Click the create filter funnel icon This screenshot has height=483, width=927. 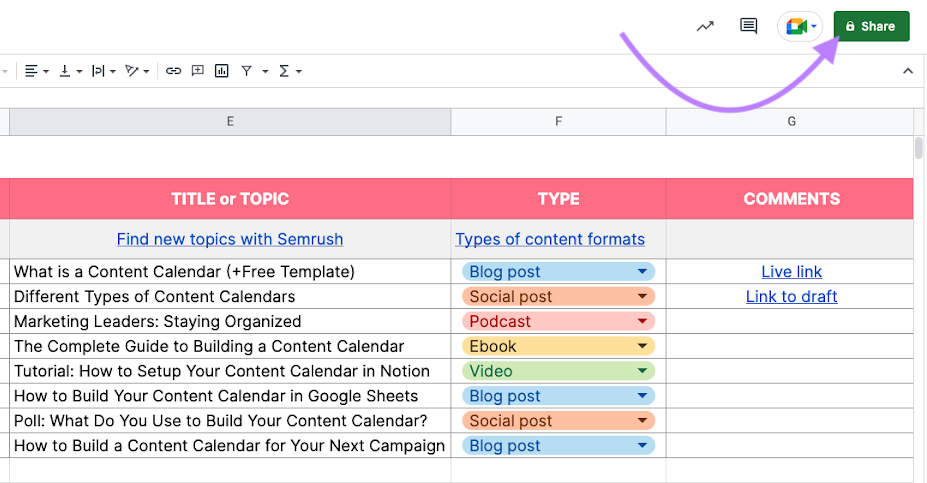coord(247,71)
